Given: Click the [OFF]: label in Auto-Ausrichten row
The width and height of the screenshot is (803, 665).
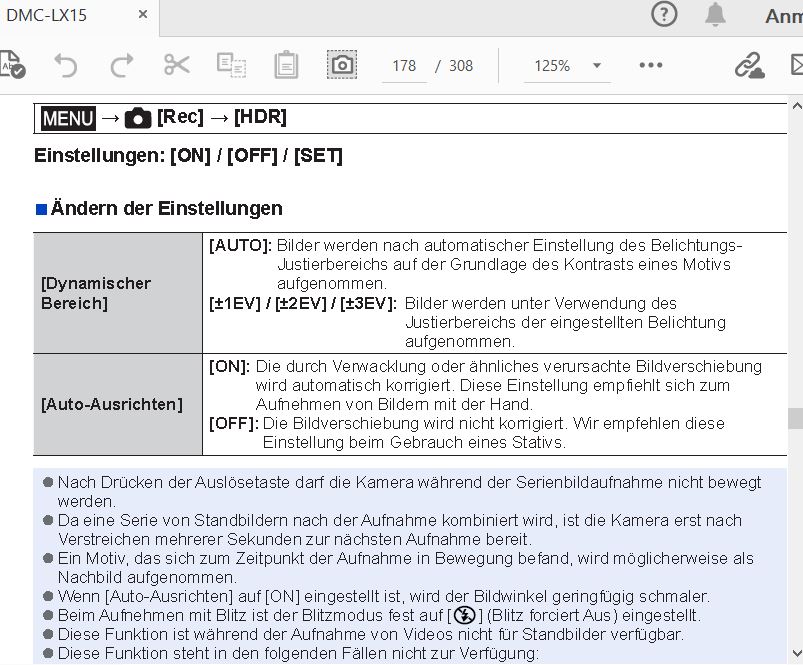Looking at the screenshot, I should tap(234, 423).
